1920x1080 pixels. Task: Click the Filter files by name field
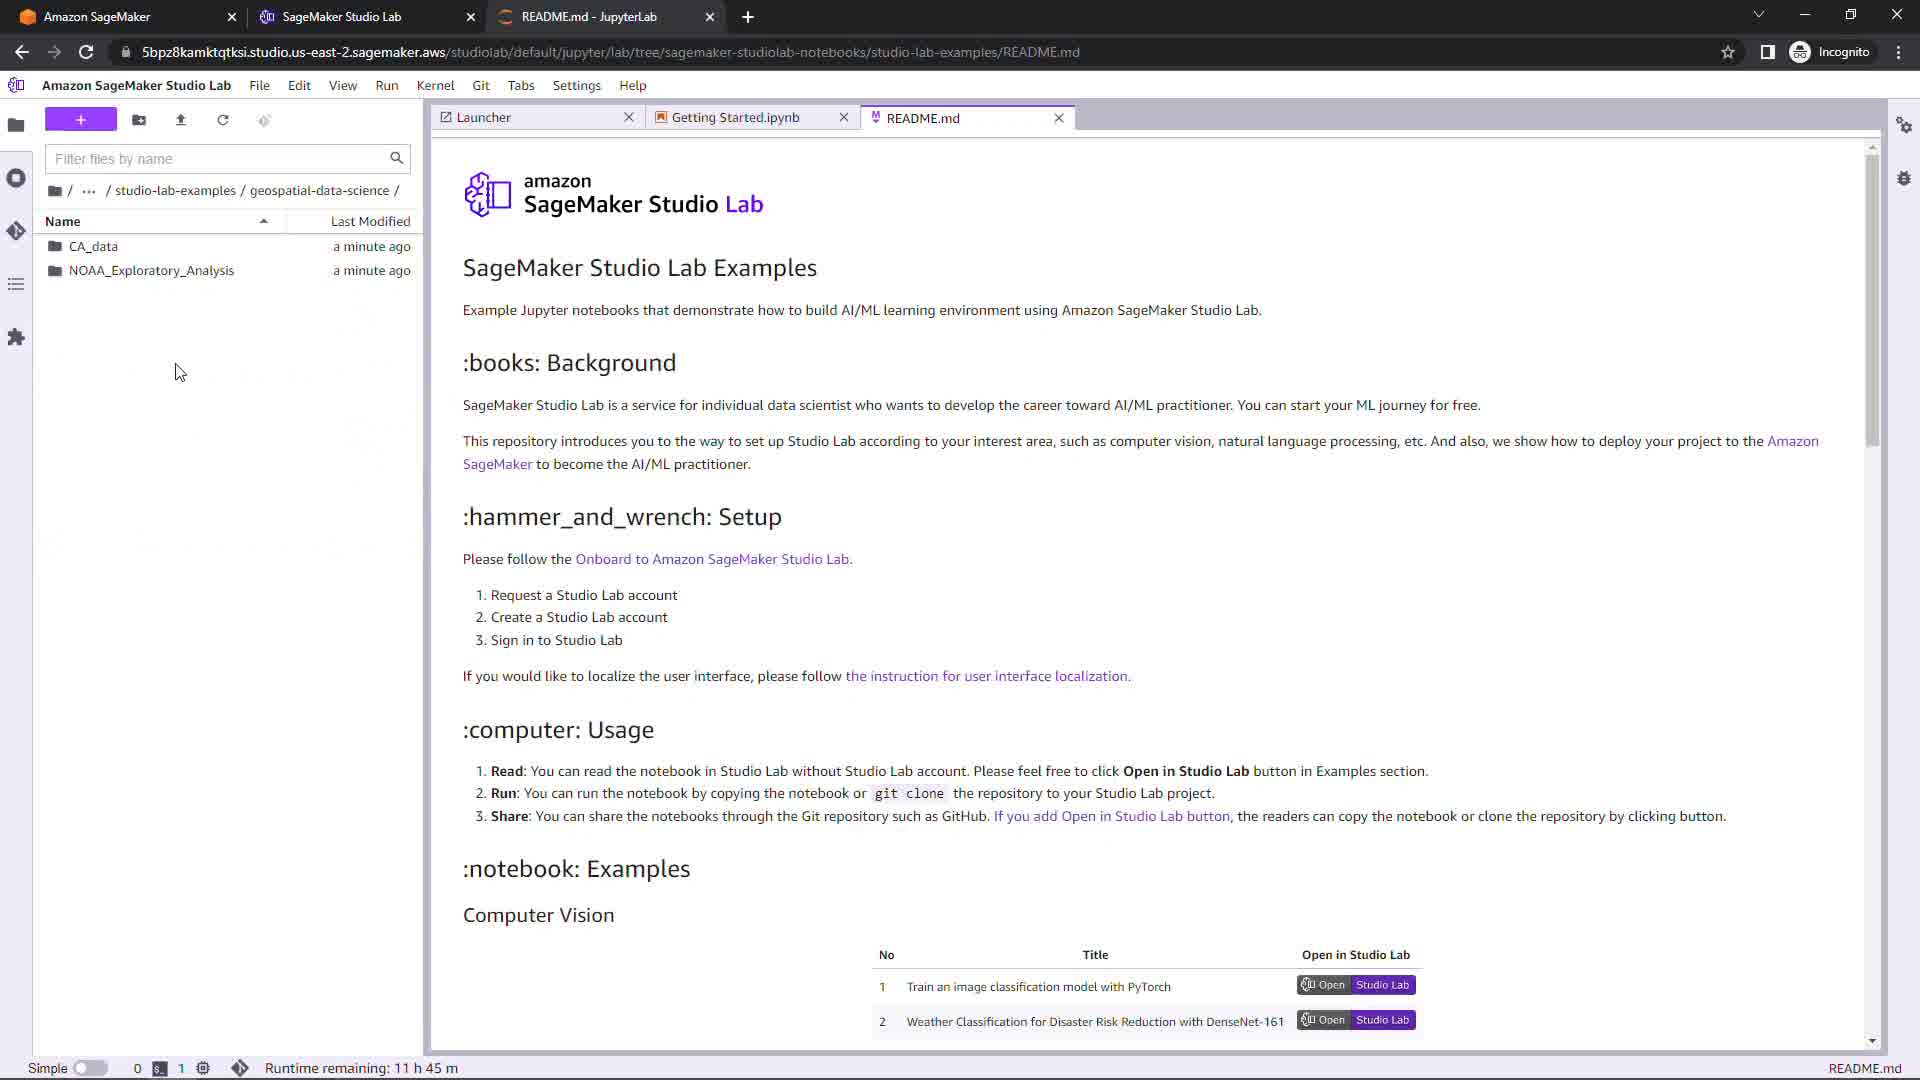[x=218, y=159]
